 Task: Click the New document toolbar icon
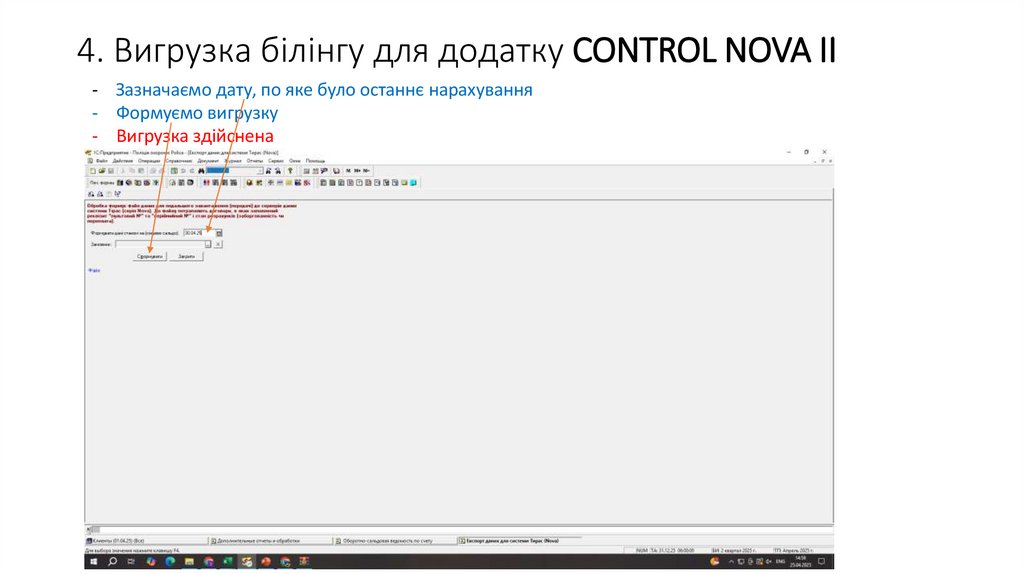93,170
